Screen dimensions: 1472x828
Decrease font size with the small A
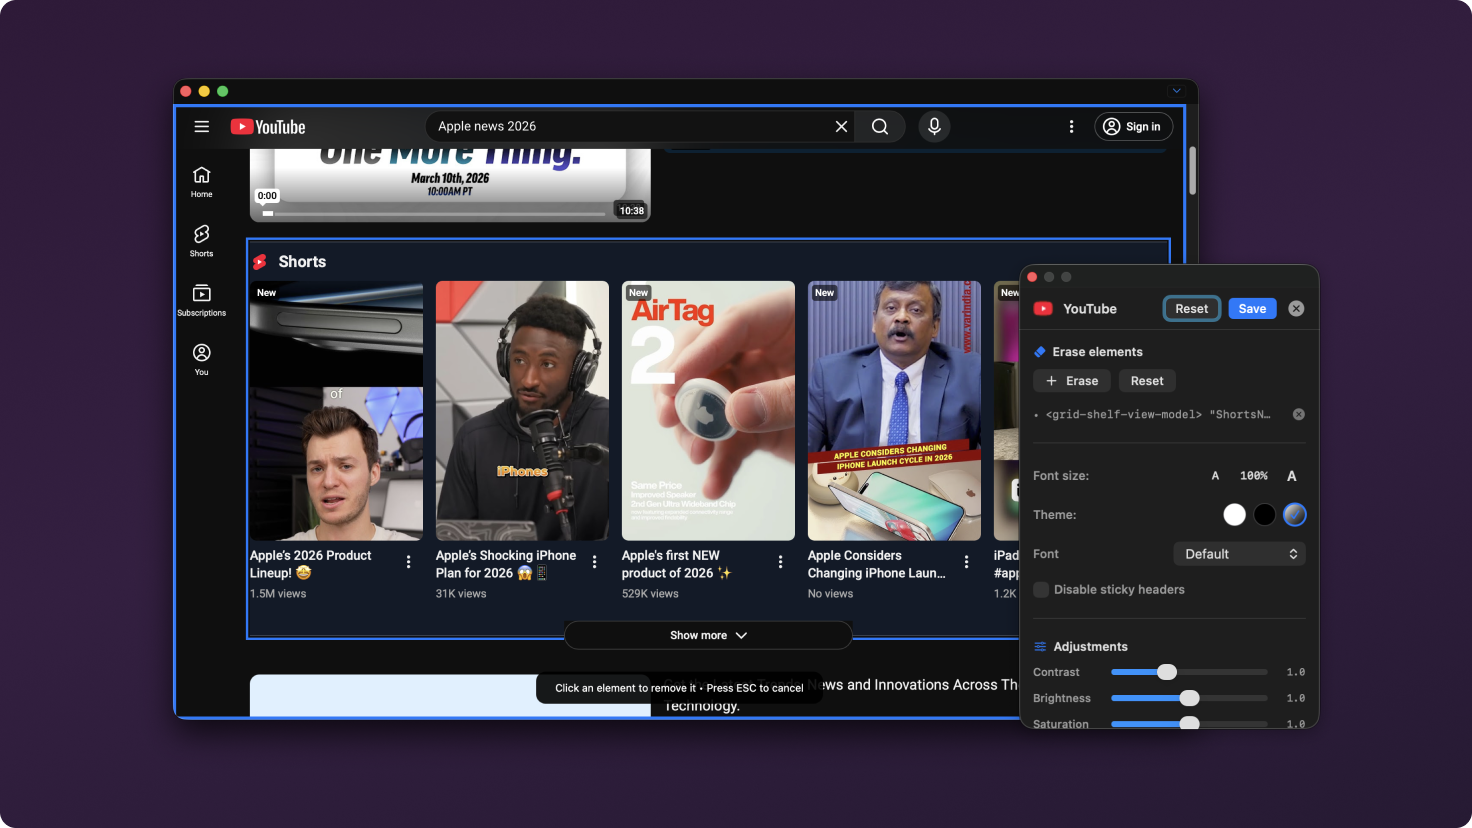(1215, 476)
